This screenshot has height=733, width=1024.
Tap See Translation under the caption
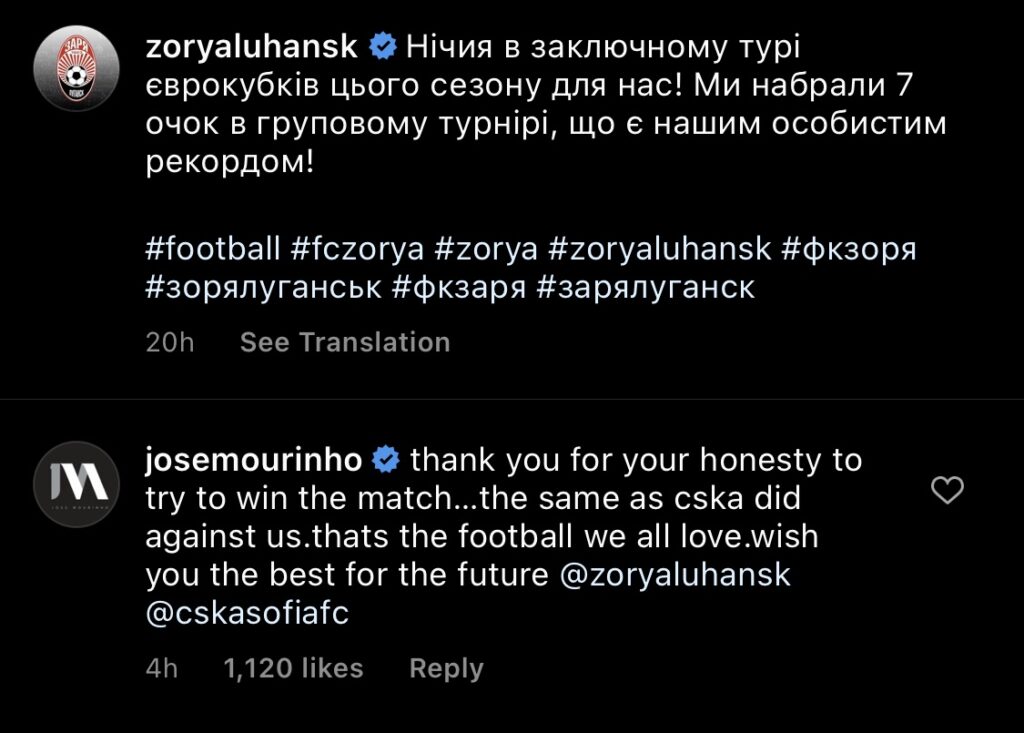point(345,342)
